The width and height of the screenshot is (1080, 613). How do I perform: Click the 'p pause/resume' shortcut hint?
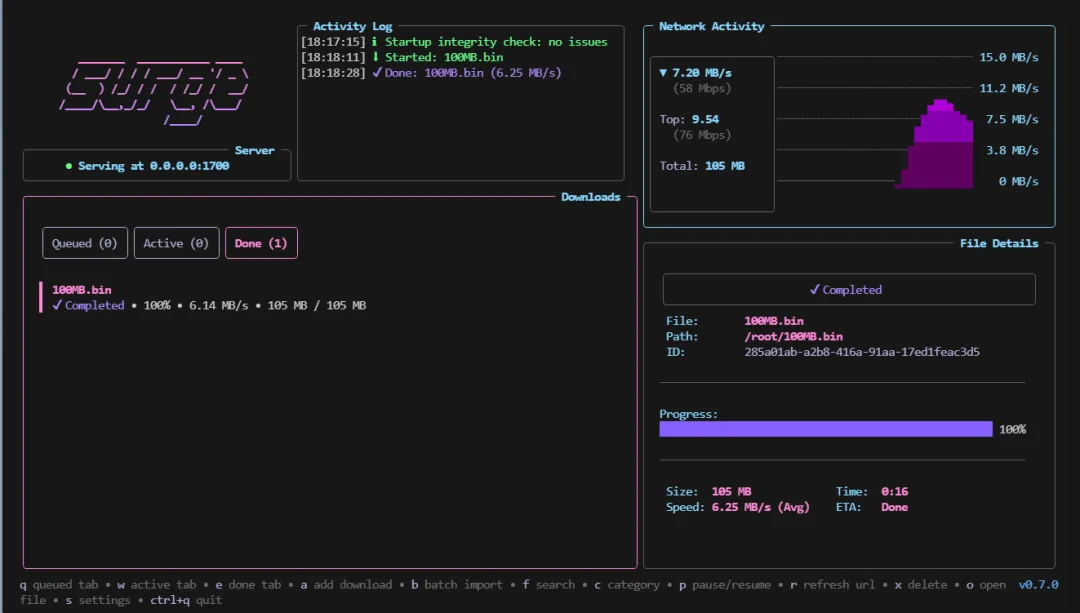(x=725, y=585)
